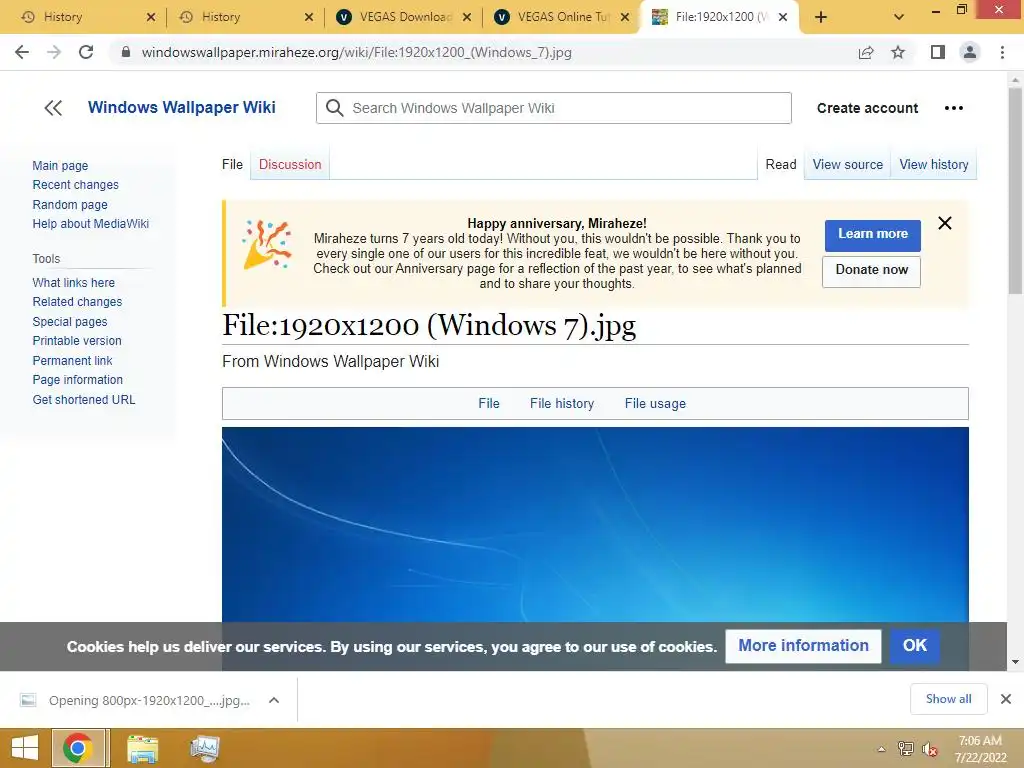Image resolution: width=1024 pixels, height=768 pixels.
Task: Open the View source tab
Action: 847,165
